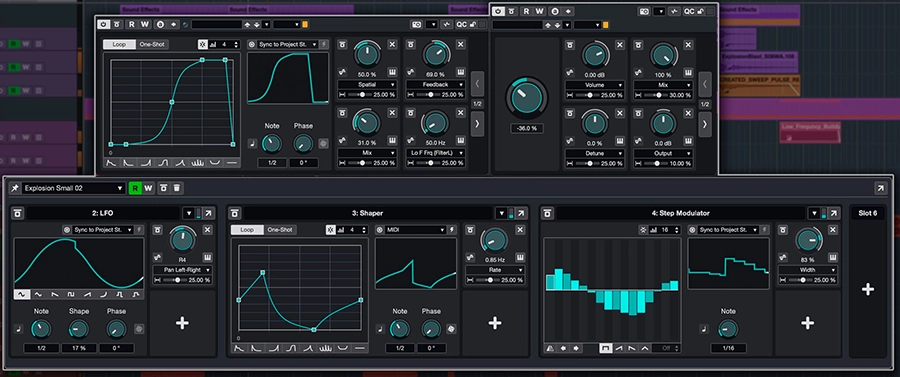900x377 pixels.
Task: Go to next target page after Feedback
Action: pos(477,124)
